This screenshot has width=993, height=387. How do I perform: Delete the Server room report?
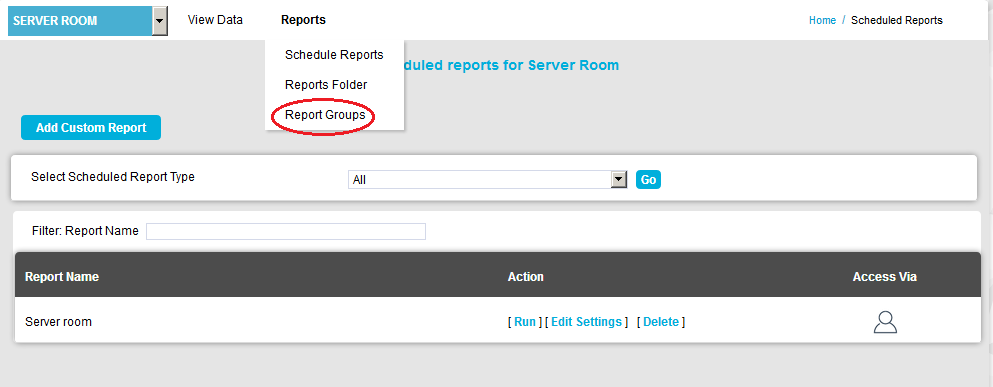click(x=661, y=322)
